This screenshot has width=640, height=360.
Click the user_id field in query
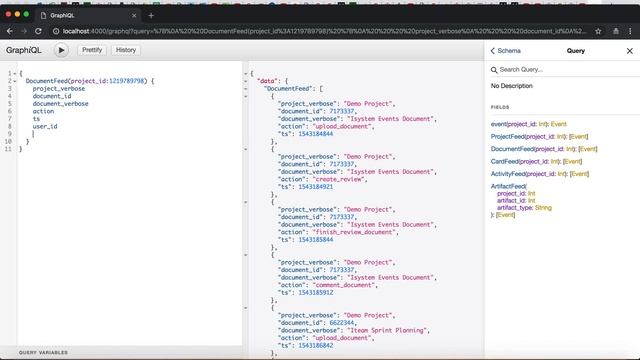(45, 127)
